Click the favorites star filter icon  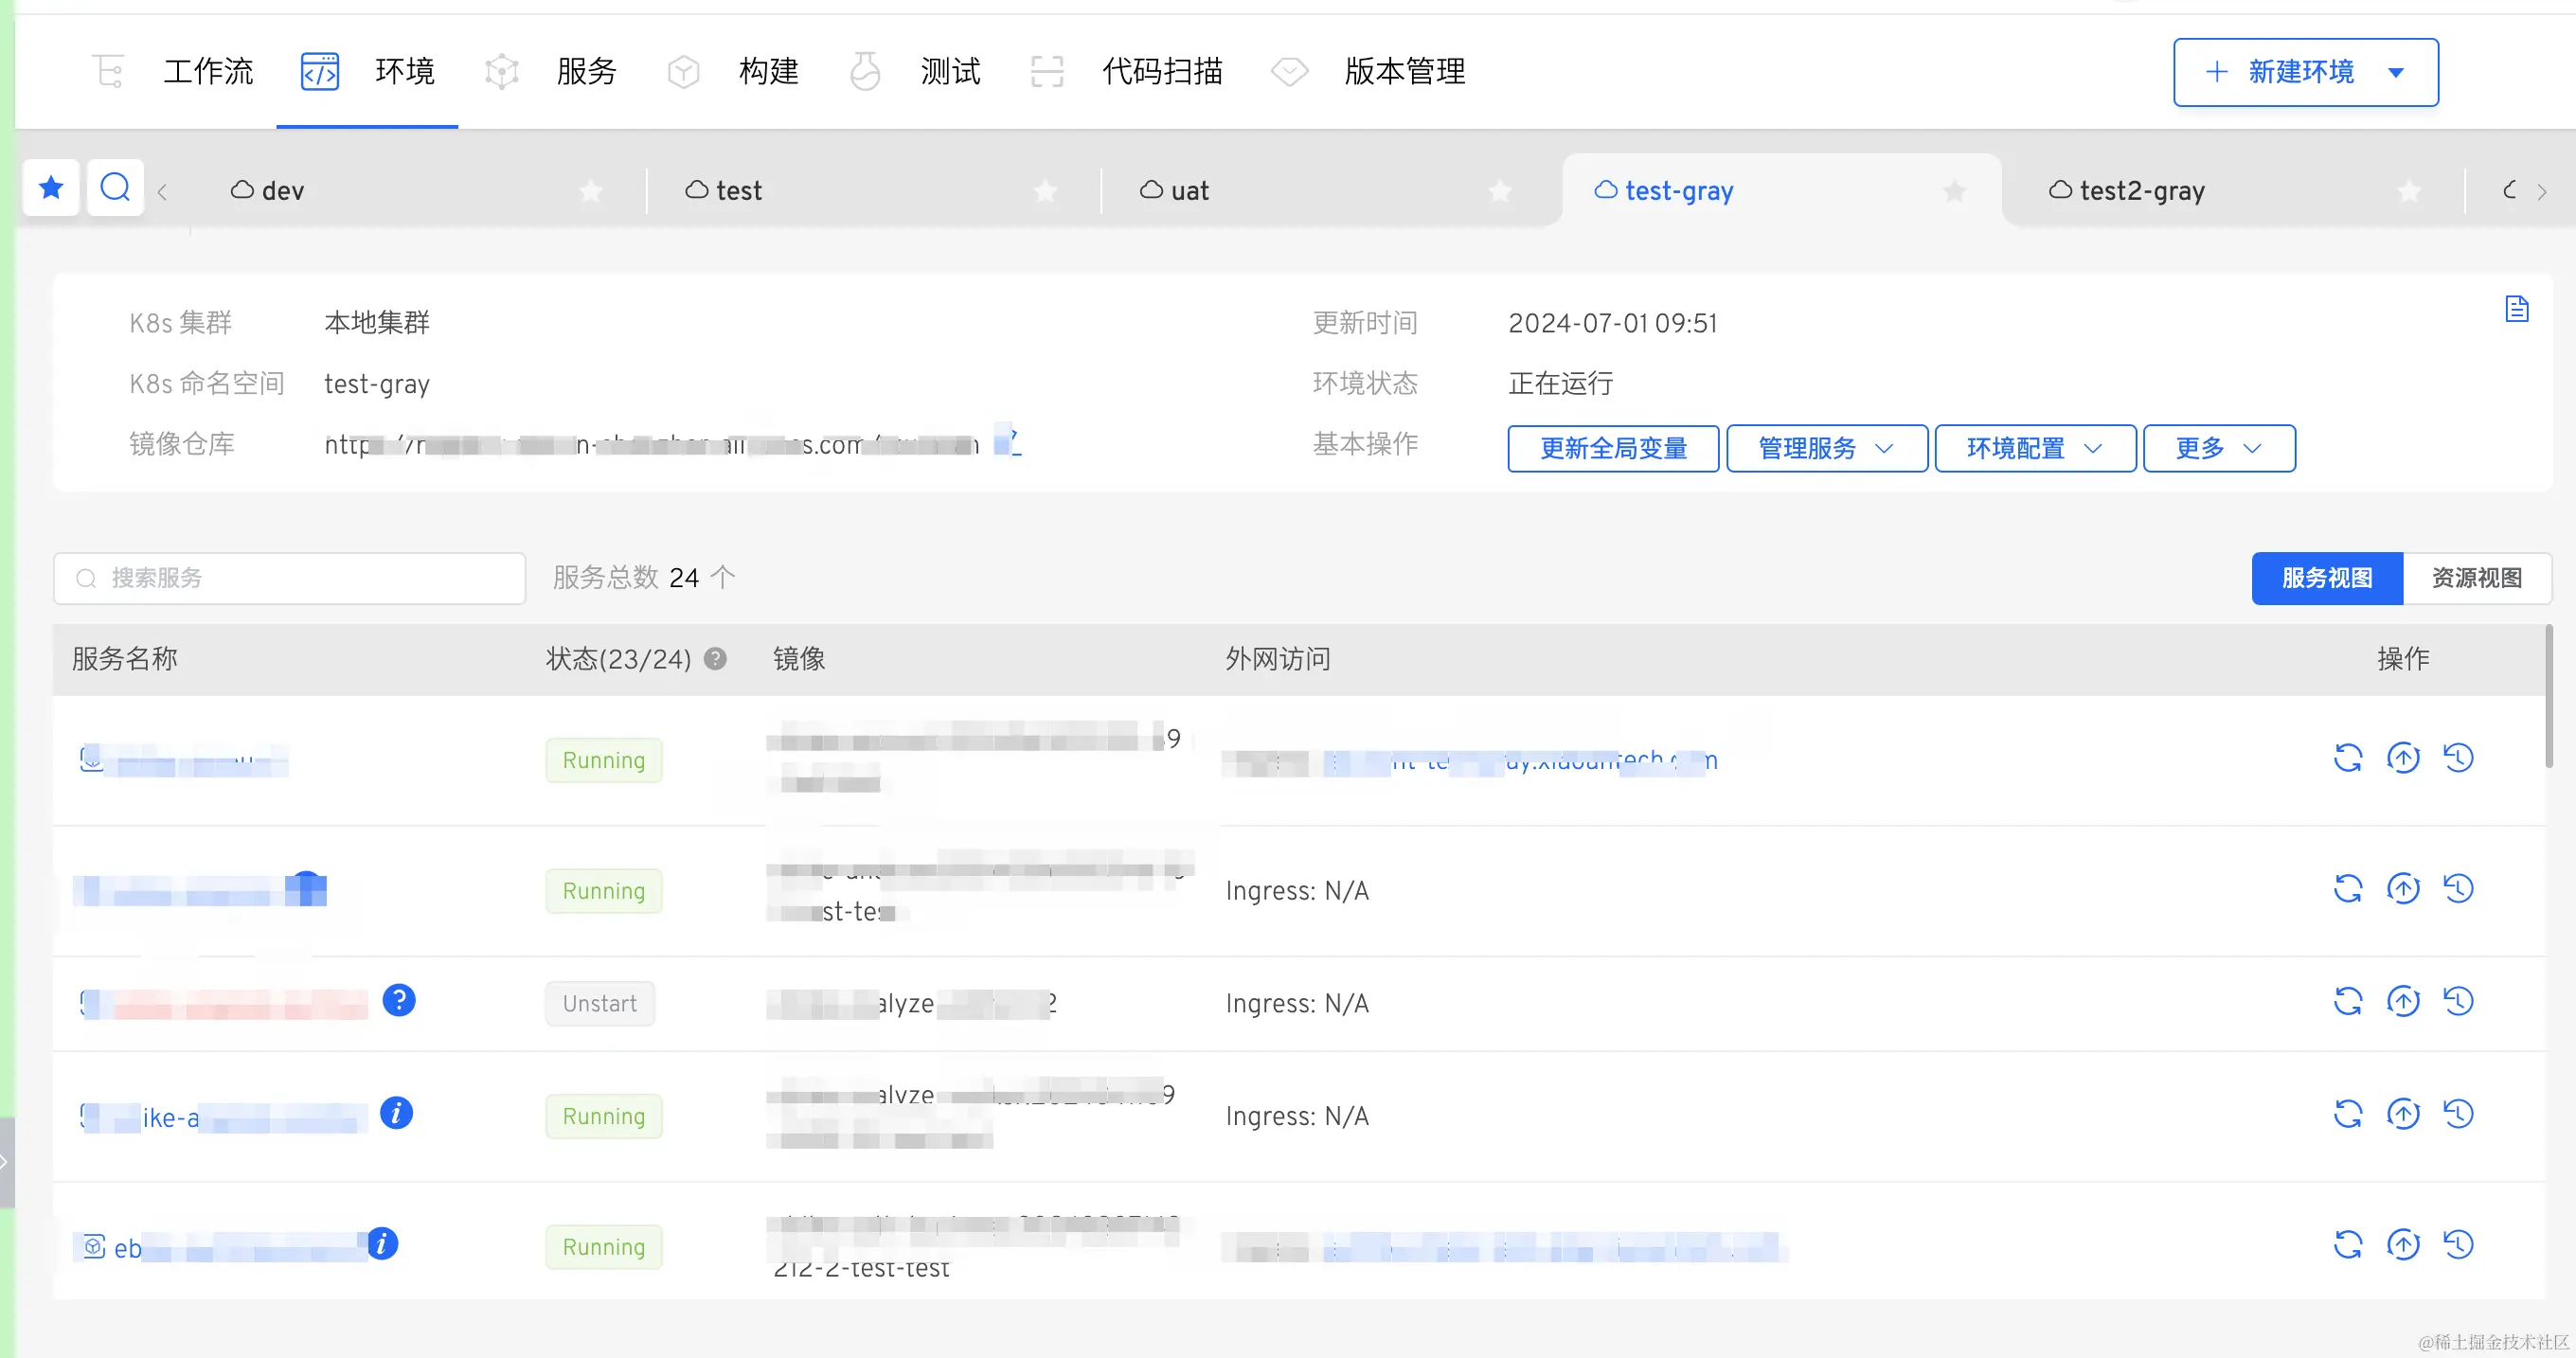[x=51, y=187]
